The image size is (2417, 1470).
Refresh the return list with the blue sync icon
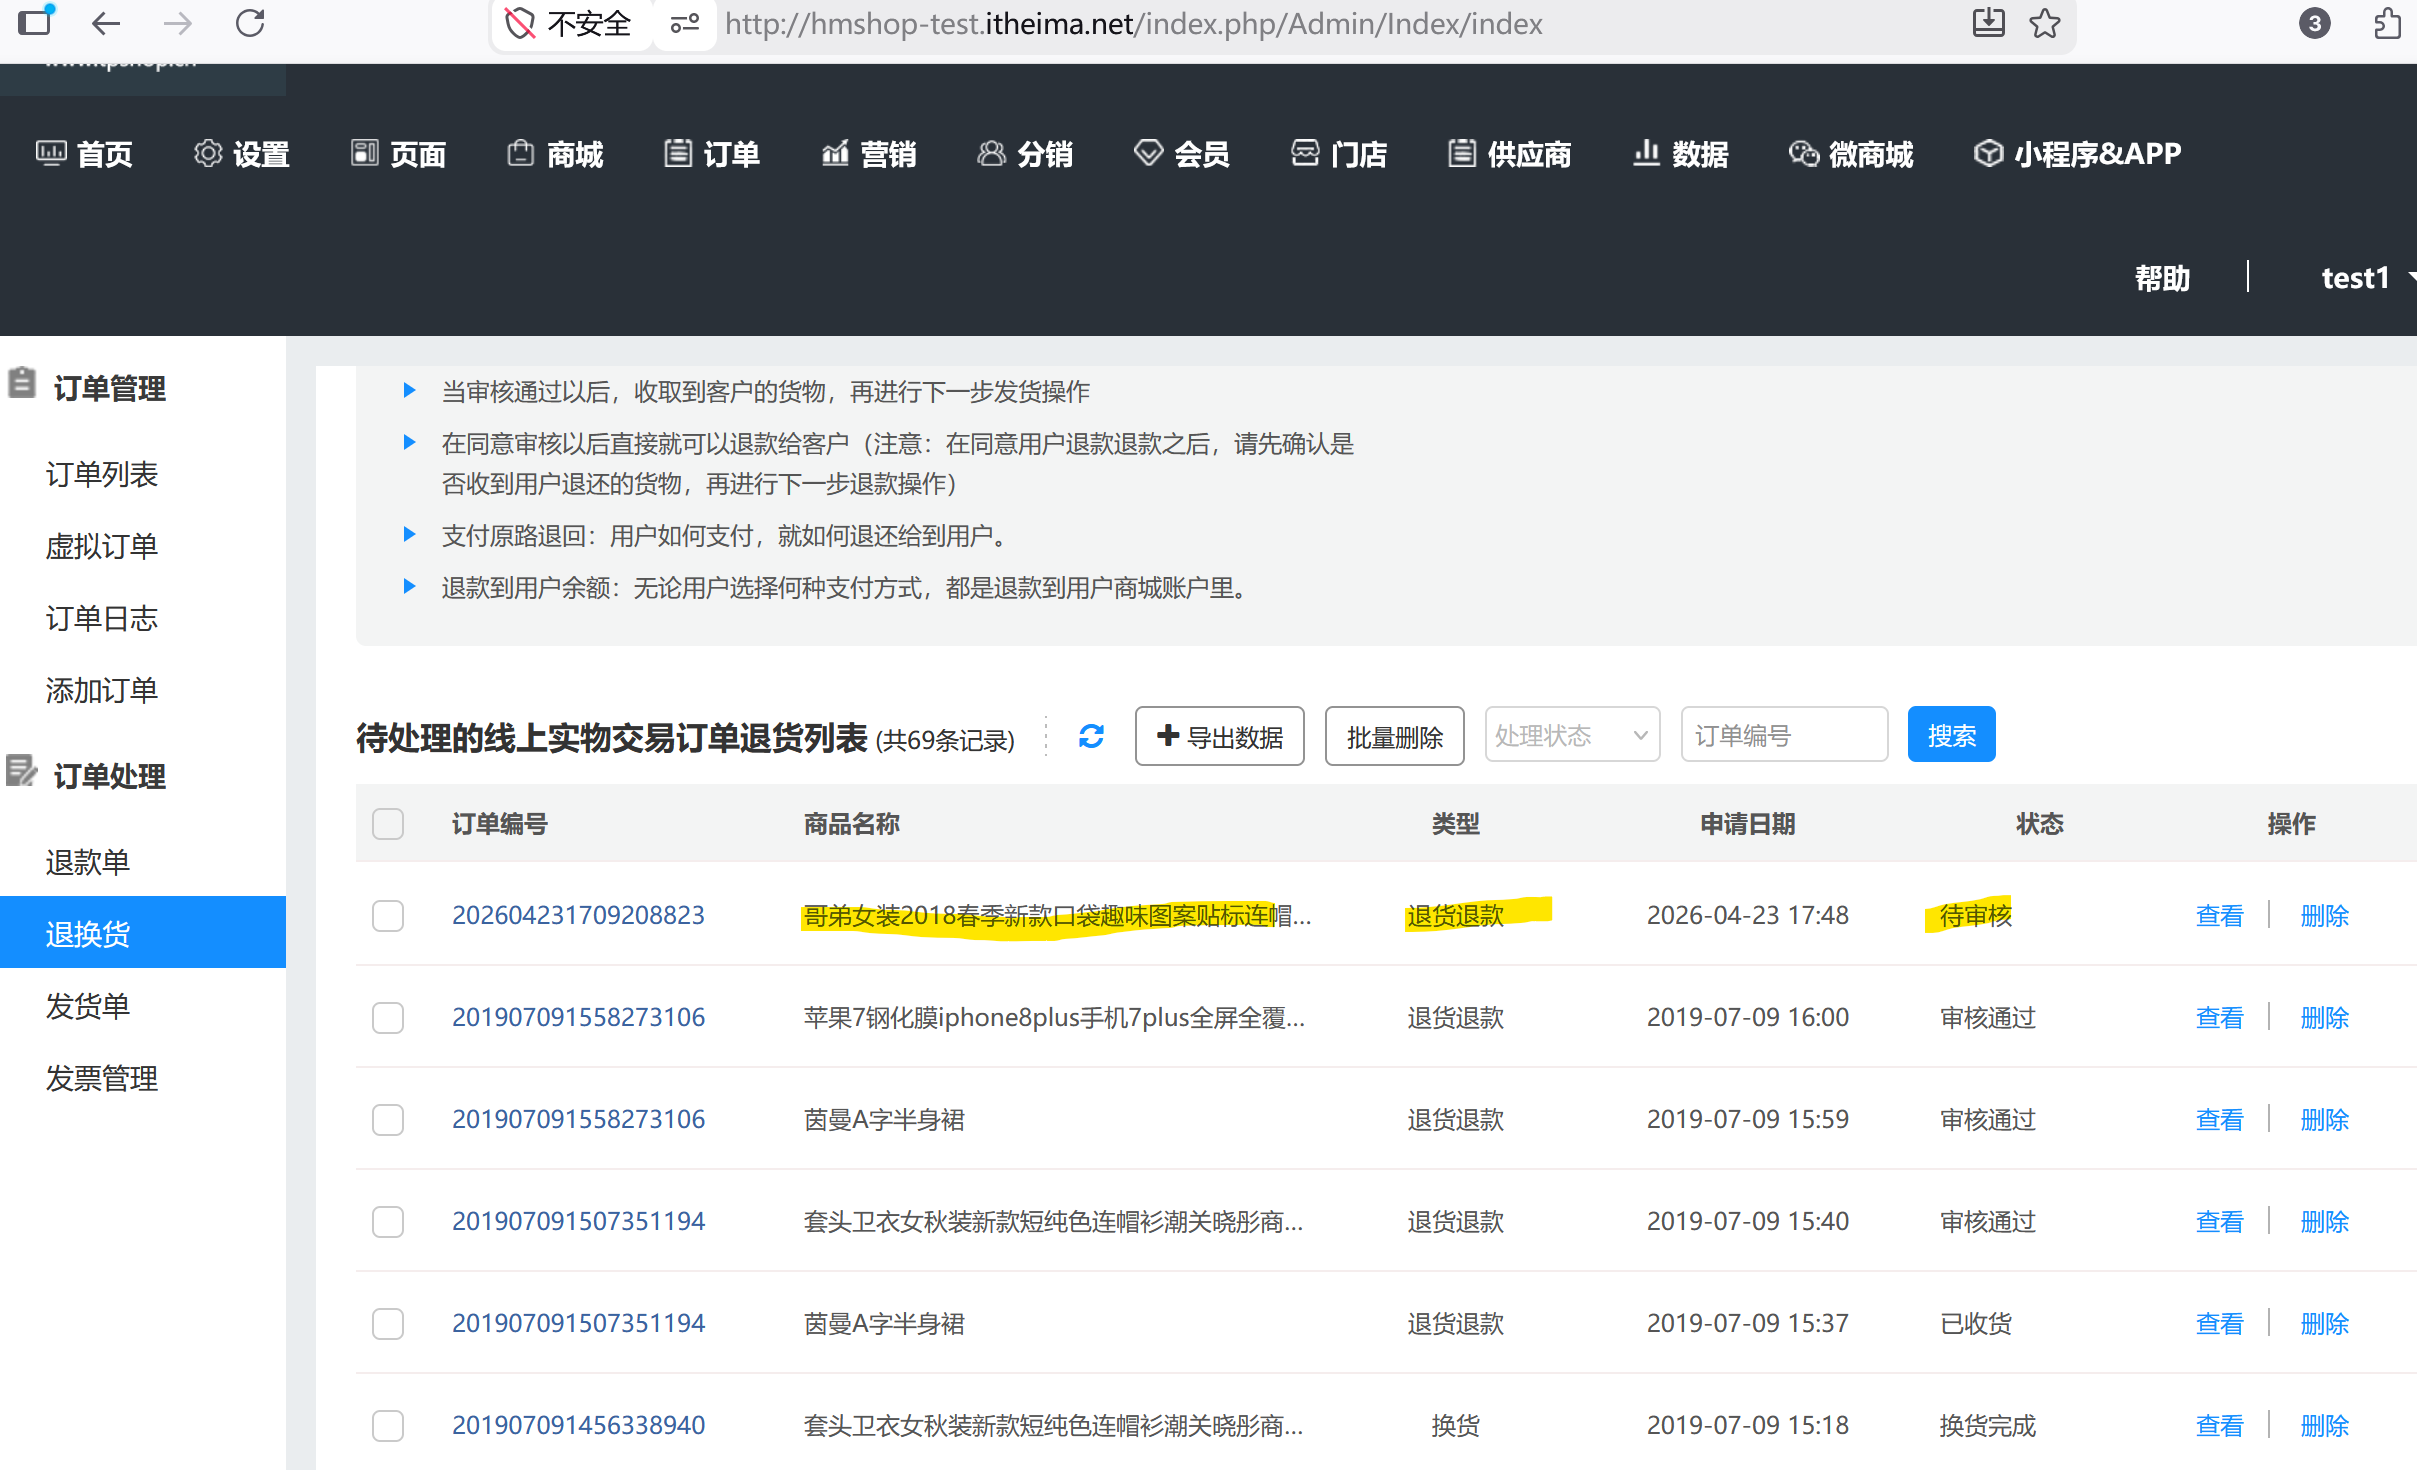[1091, 737]
